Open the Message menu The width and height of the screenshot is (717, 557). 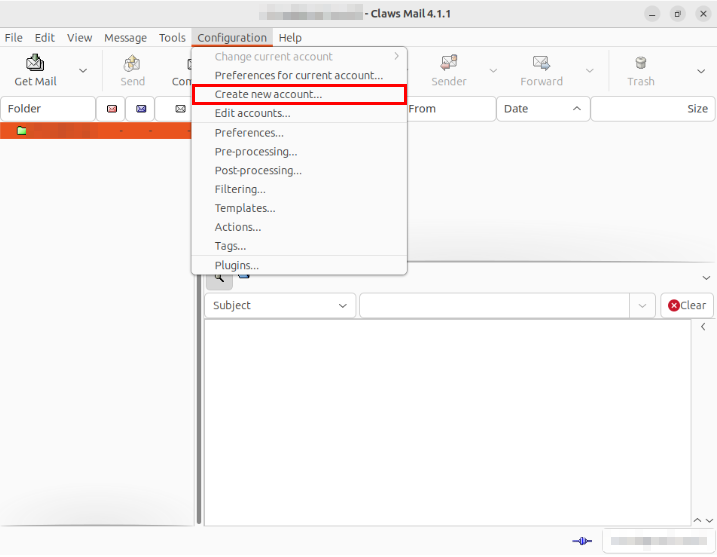(x=125, y=37)
